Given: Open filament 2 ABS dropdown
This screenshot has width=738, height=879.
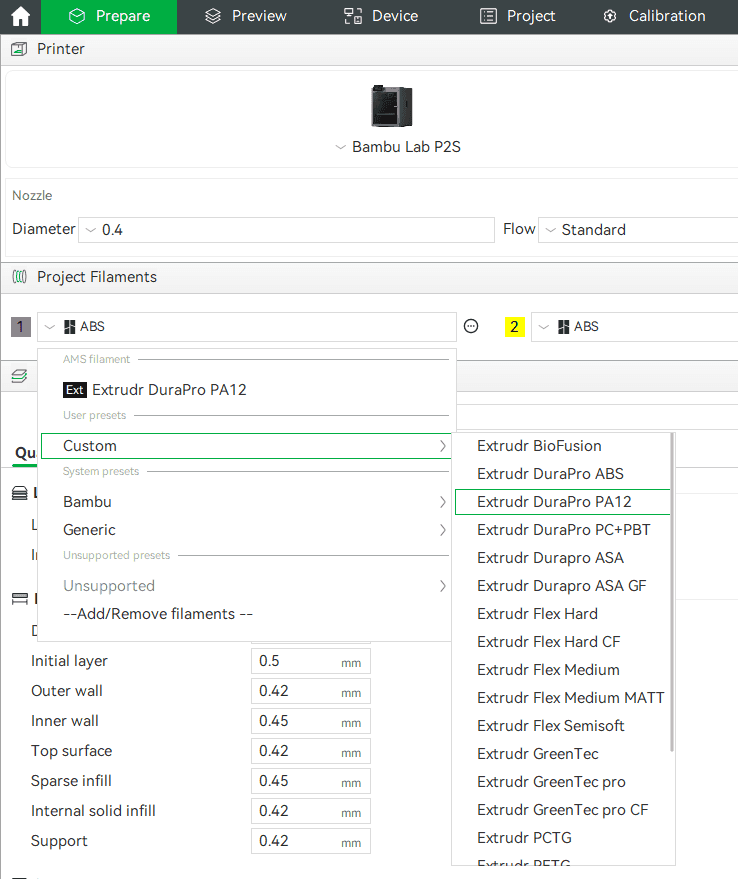Looking at the screenshot, I should [634, 327].
